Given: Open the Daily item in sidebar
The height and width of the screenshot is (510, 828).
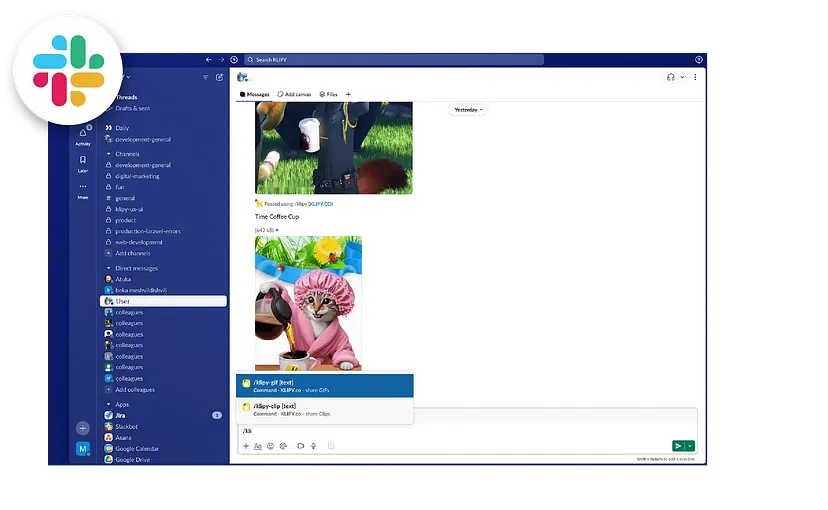Looking at the screenshot, I should coord(122,128).
